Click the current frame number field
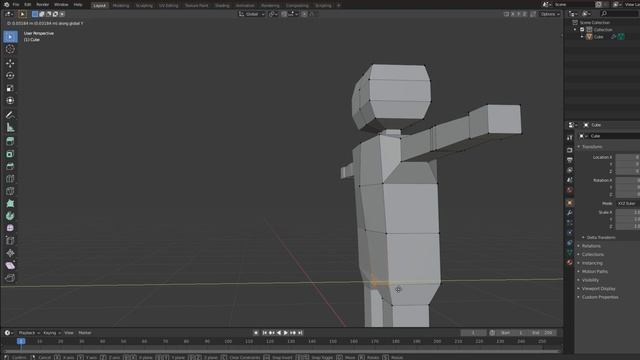640x360 pixels. coord(473,333)
